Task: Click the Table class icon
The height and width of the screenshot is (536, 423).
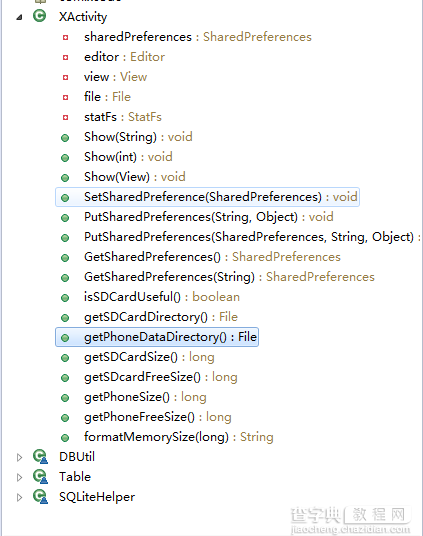Action: coord(40,477)
